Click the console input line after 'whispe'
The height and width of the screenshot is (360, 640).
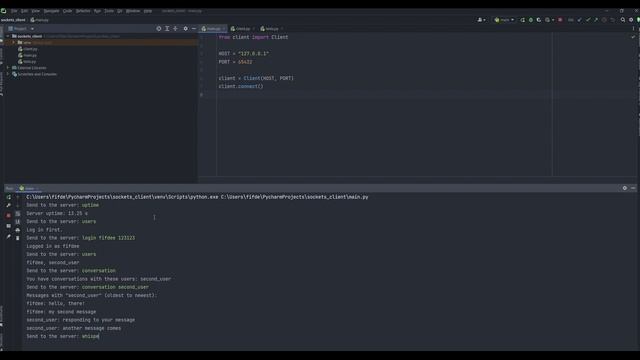(x=100, y=336)
